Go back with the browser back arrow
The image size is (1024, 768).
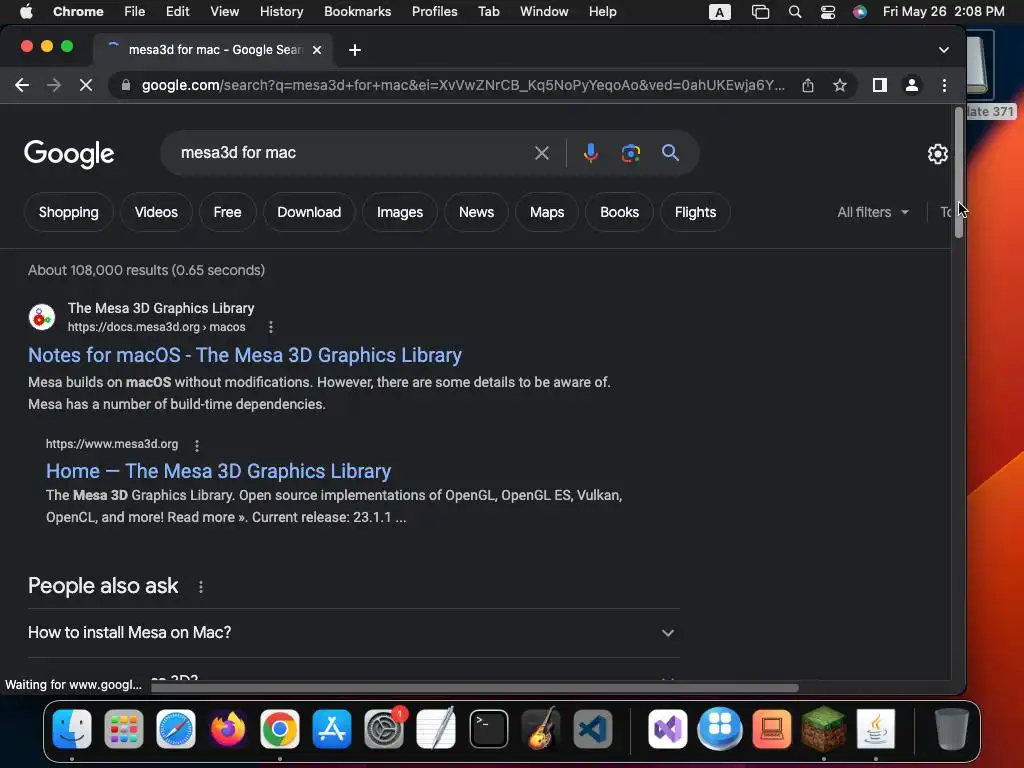point(22,85)
